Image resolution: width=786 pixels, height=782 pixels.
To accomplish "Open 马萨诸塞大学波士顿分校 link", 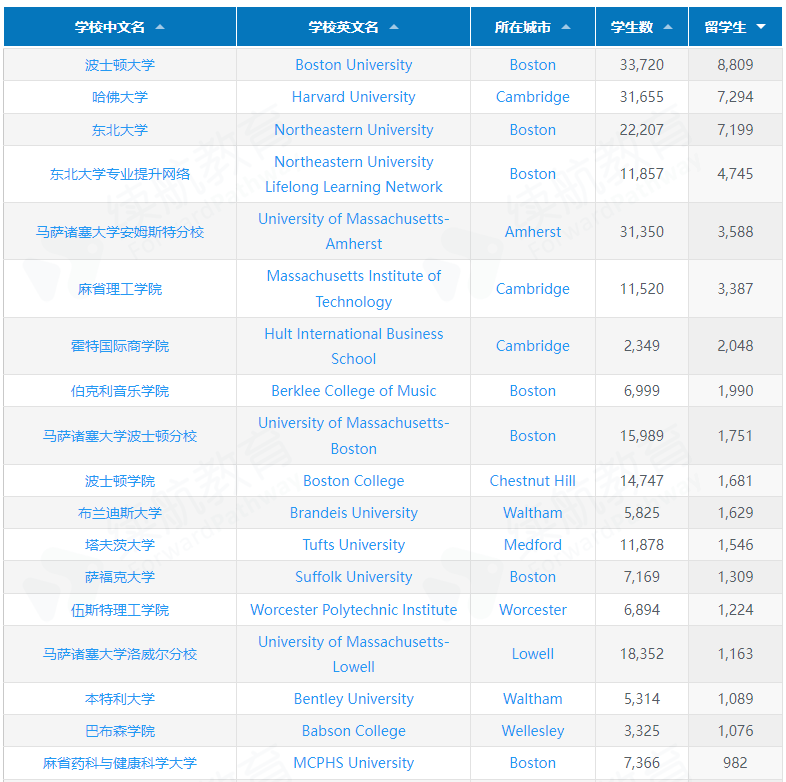I will (120, 436).
